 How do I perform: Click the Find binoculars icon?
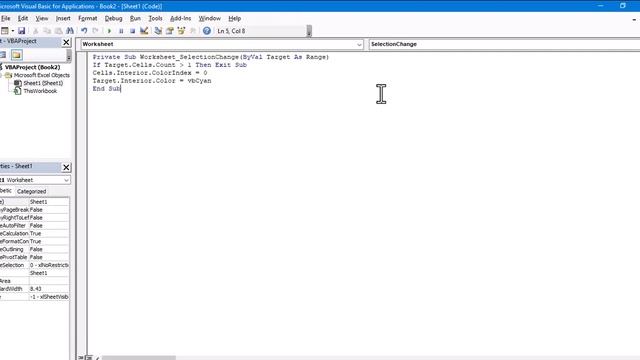pos(70,31)
